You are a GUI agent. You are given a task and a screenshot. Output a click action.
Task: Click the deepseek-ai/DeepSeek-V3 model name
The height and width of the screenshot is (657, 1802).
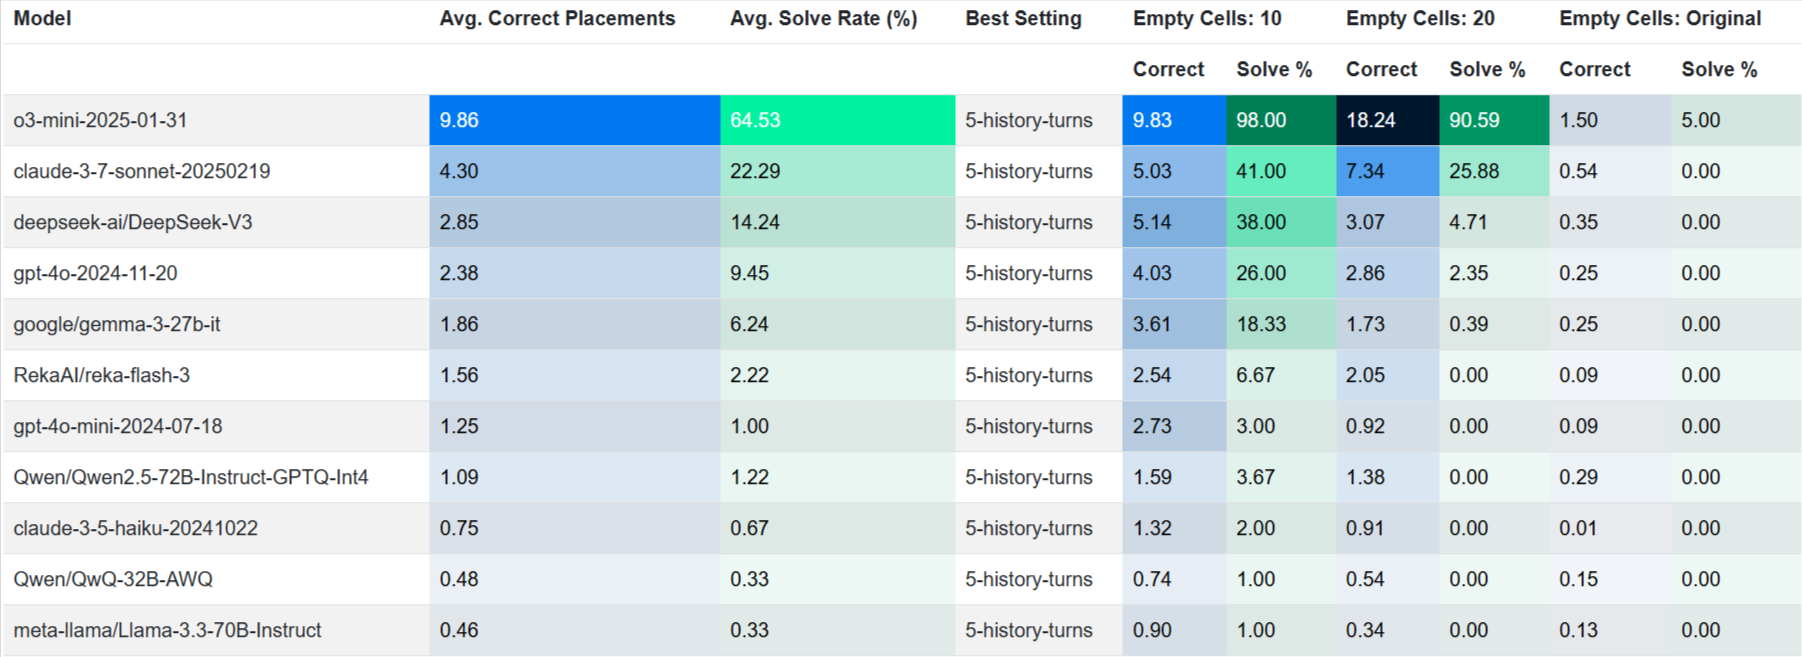[132, 222]
